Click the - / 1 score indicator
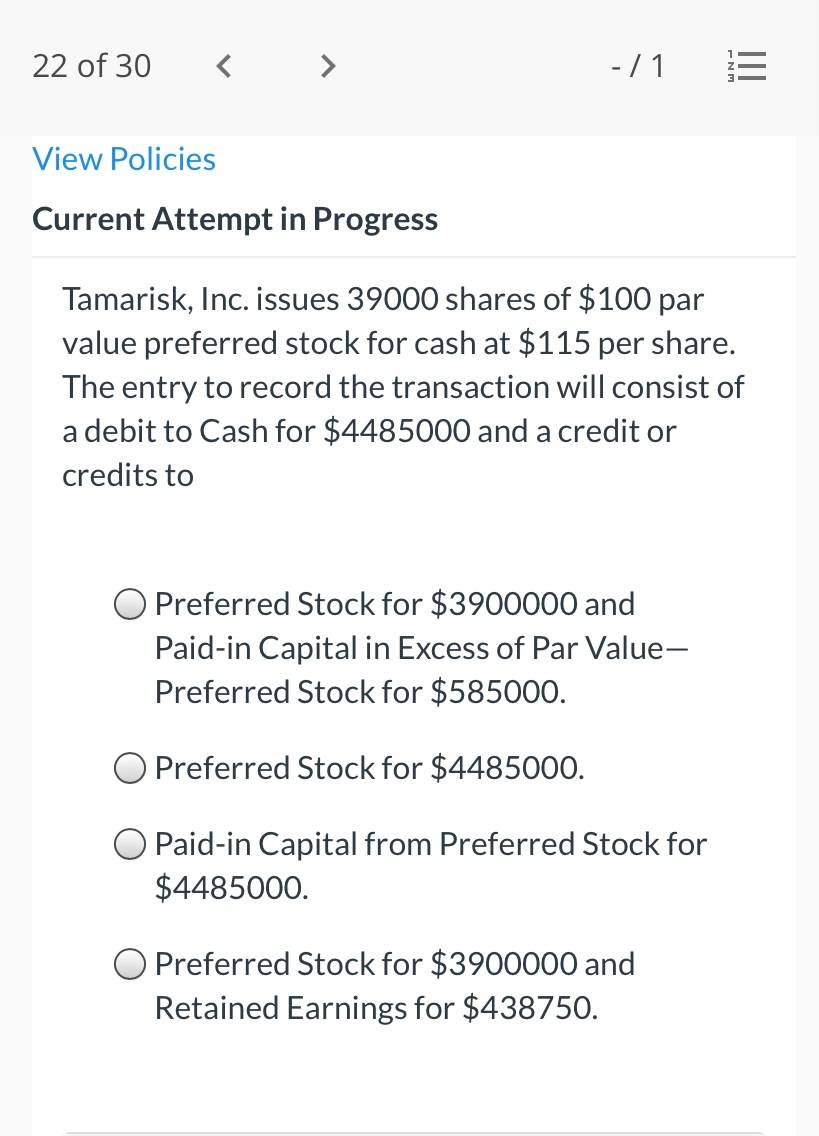Image resolution: width=819 pixels, height=1136 pixels. point(638,66)
